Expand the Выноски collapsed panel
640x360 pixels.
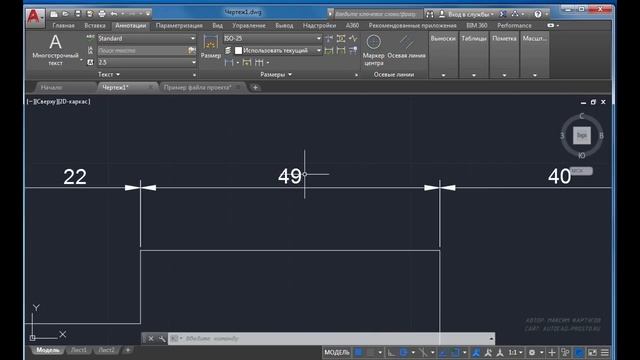click(x=443, y=56)
